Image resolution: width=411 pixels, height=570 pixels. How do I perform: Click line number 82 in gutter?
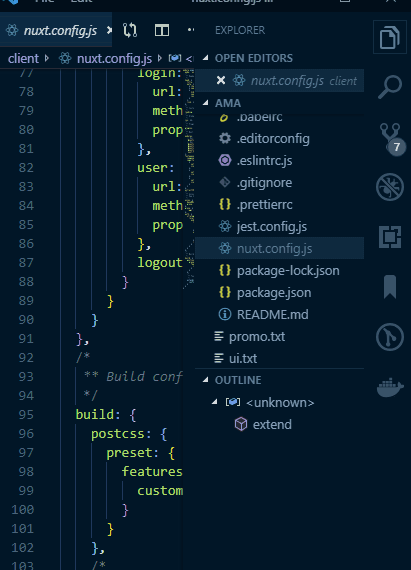(x=26, y=168)
